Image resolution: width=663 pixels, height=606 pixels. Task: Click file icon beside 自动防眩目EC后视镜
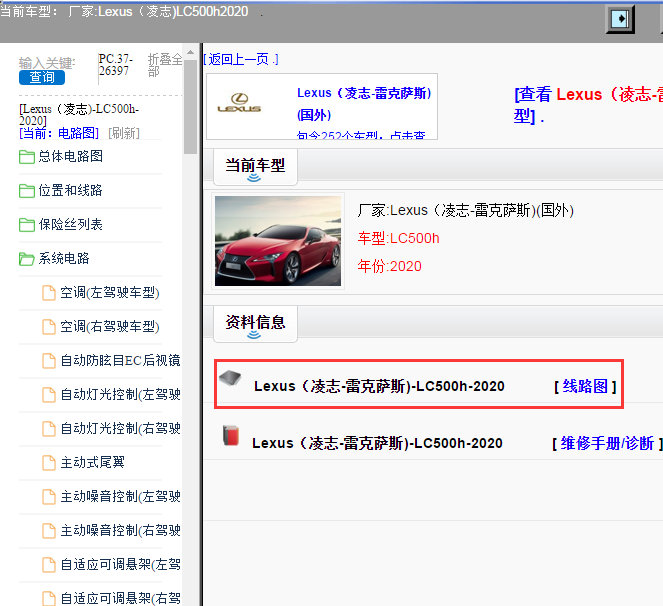pyautogui.click(x=49, y=361)
